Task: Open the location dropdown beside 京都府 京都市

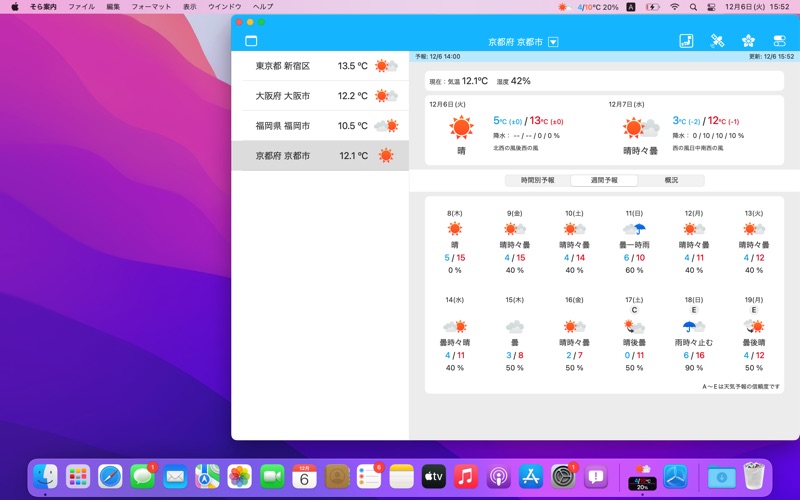Action: [x=553, y=42]
